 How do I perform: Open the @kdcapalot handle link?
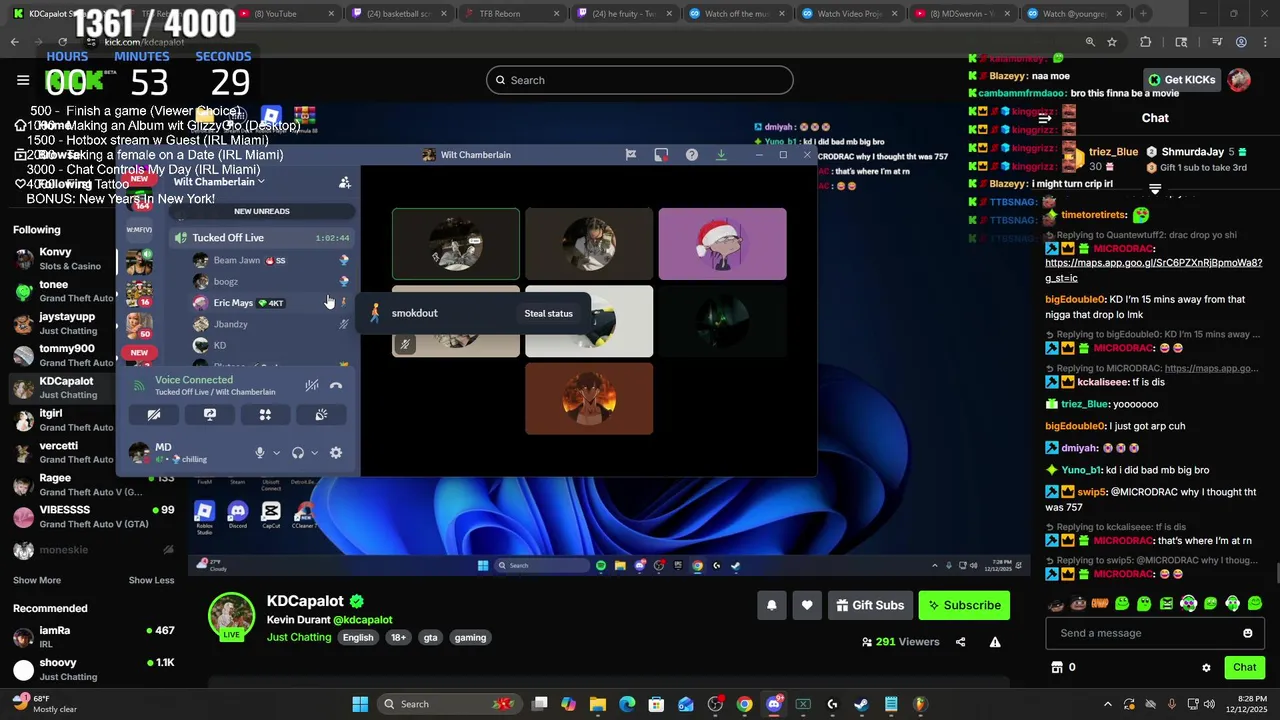coord(362,620)
